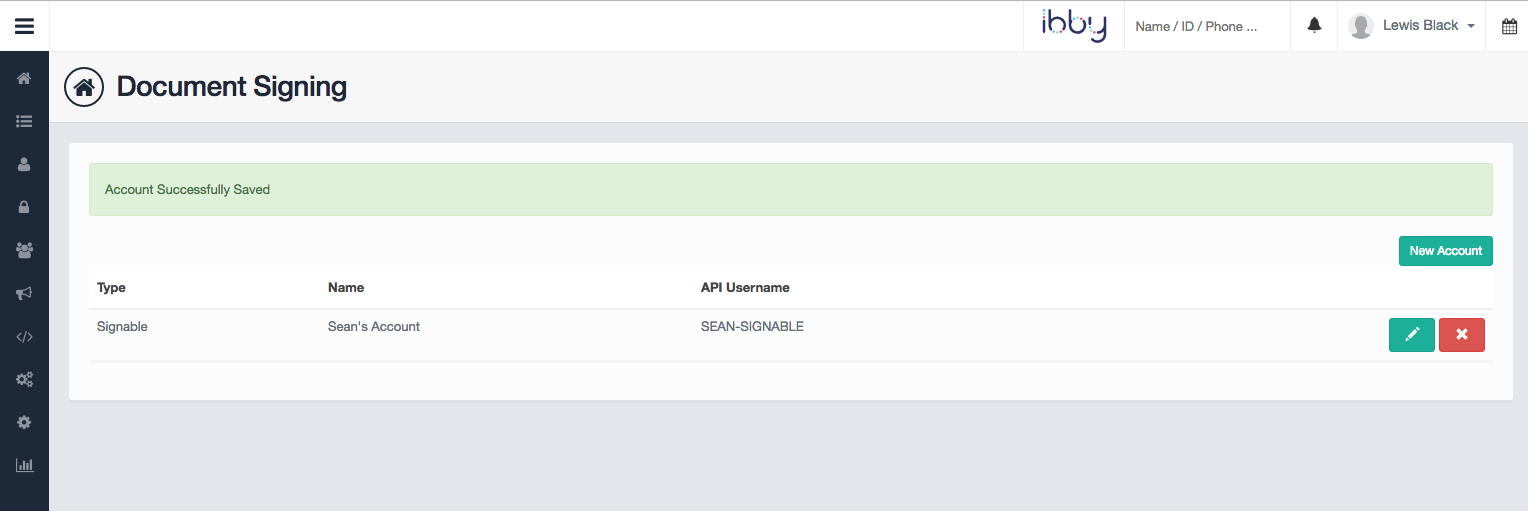Click the padlock icon in sidebar
The height and width of the screenshot is (511, 1528).
click(x=24, y=208)
